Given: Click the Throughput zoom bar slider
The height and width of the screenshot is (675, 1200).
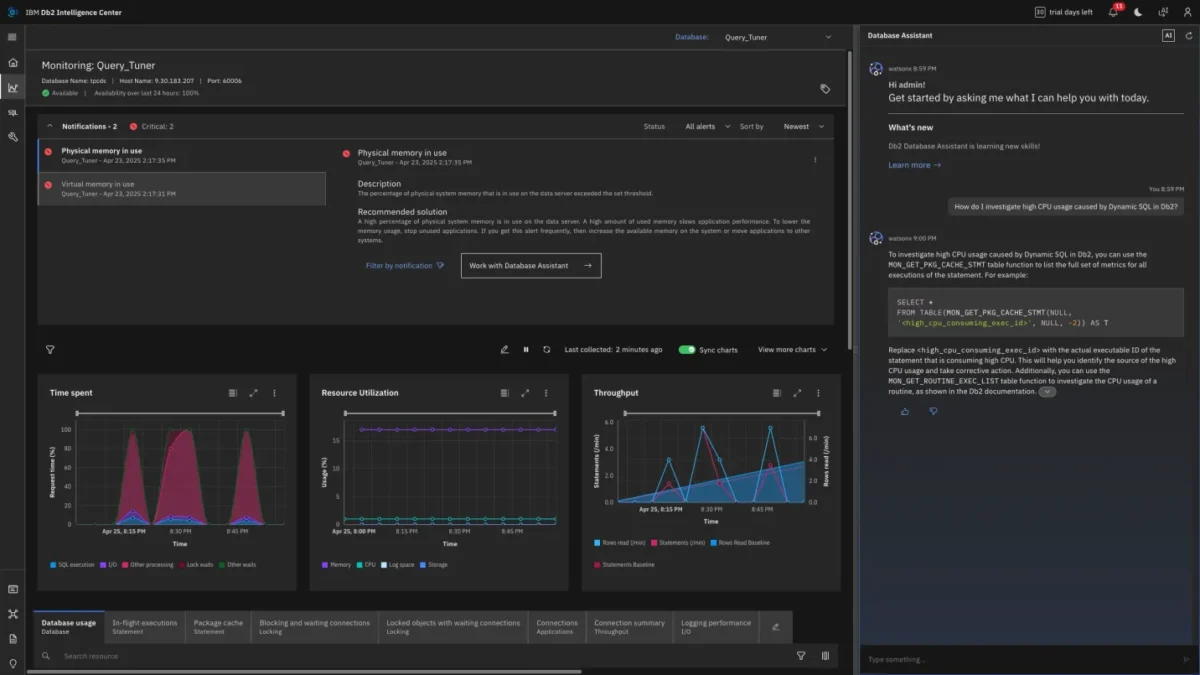Looking at the screenshot, I should (724, 413).
